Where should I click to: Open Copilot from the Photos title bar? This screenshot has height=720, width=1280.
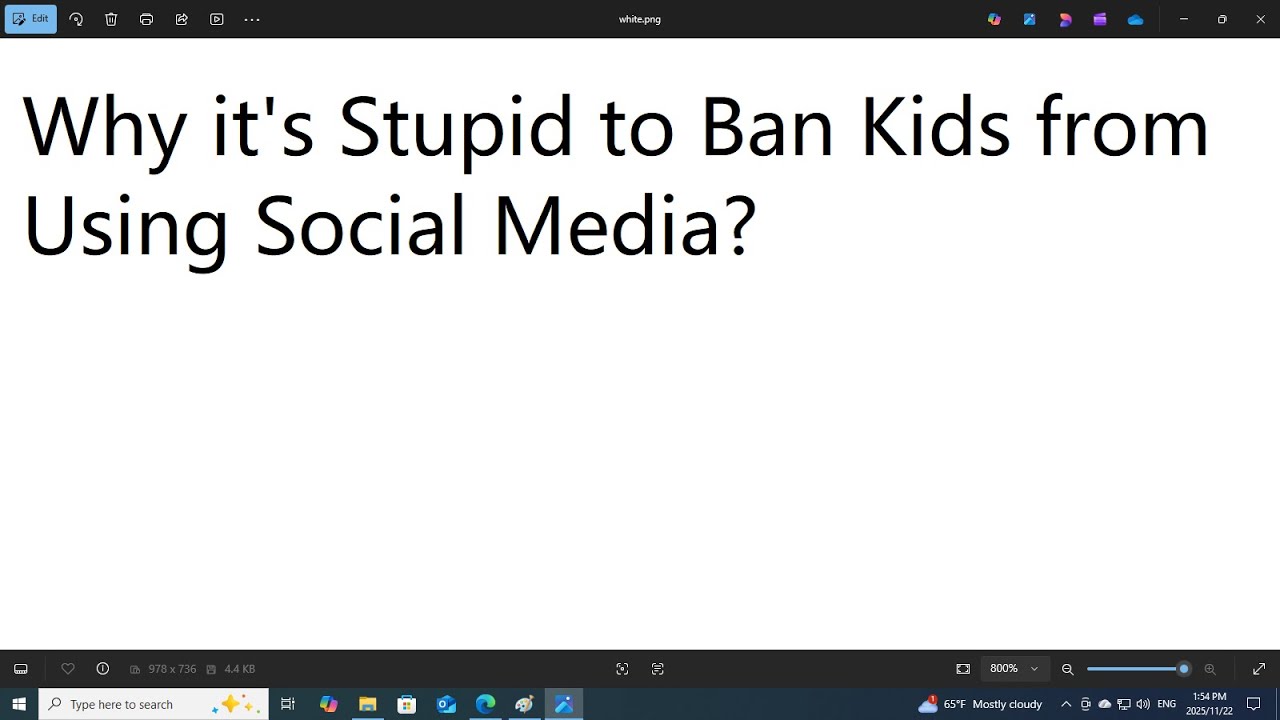[x=994, y=19]
